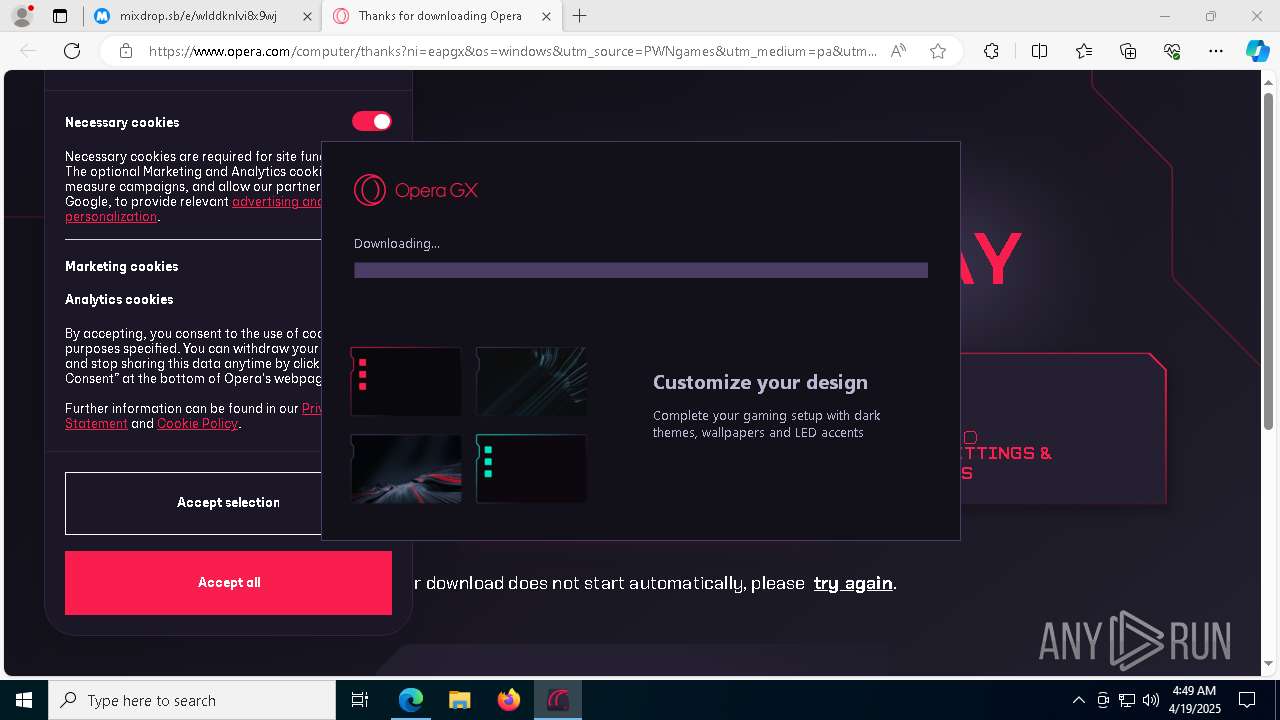This screenshot has height=720, width=1280.
Task: Select the Analytics cookies heading
Action: click(119, 299)
